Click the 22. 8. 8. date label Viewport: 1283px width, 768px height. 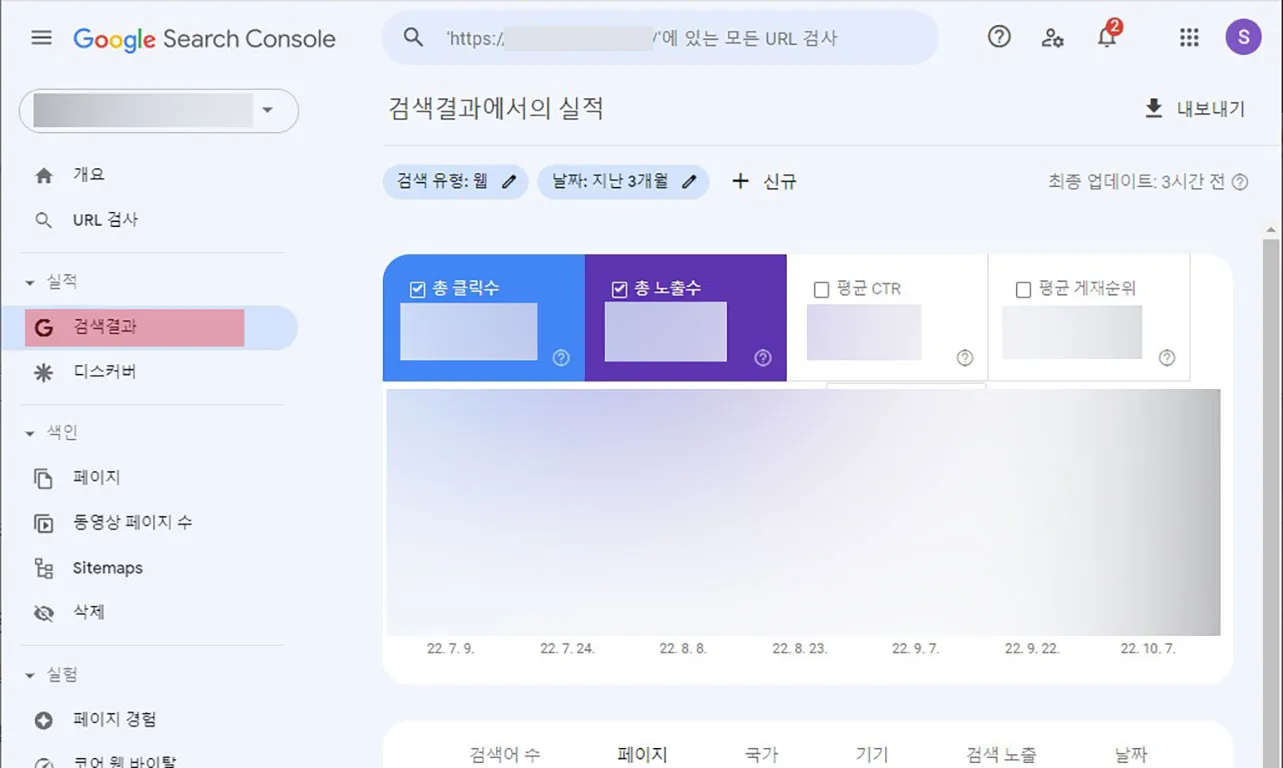(683, 649)
